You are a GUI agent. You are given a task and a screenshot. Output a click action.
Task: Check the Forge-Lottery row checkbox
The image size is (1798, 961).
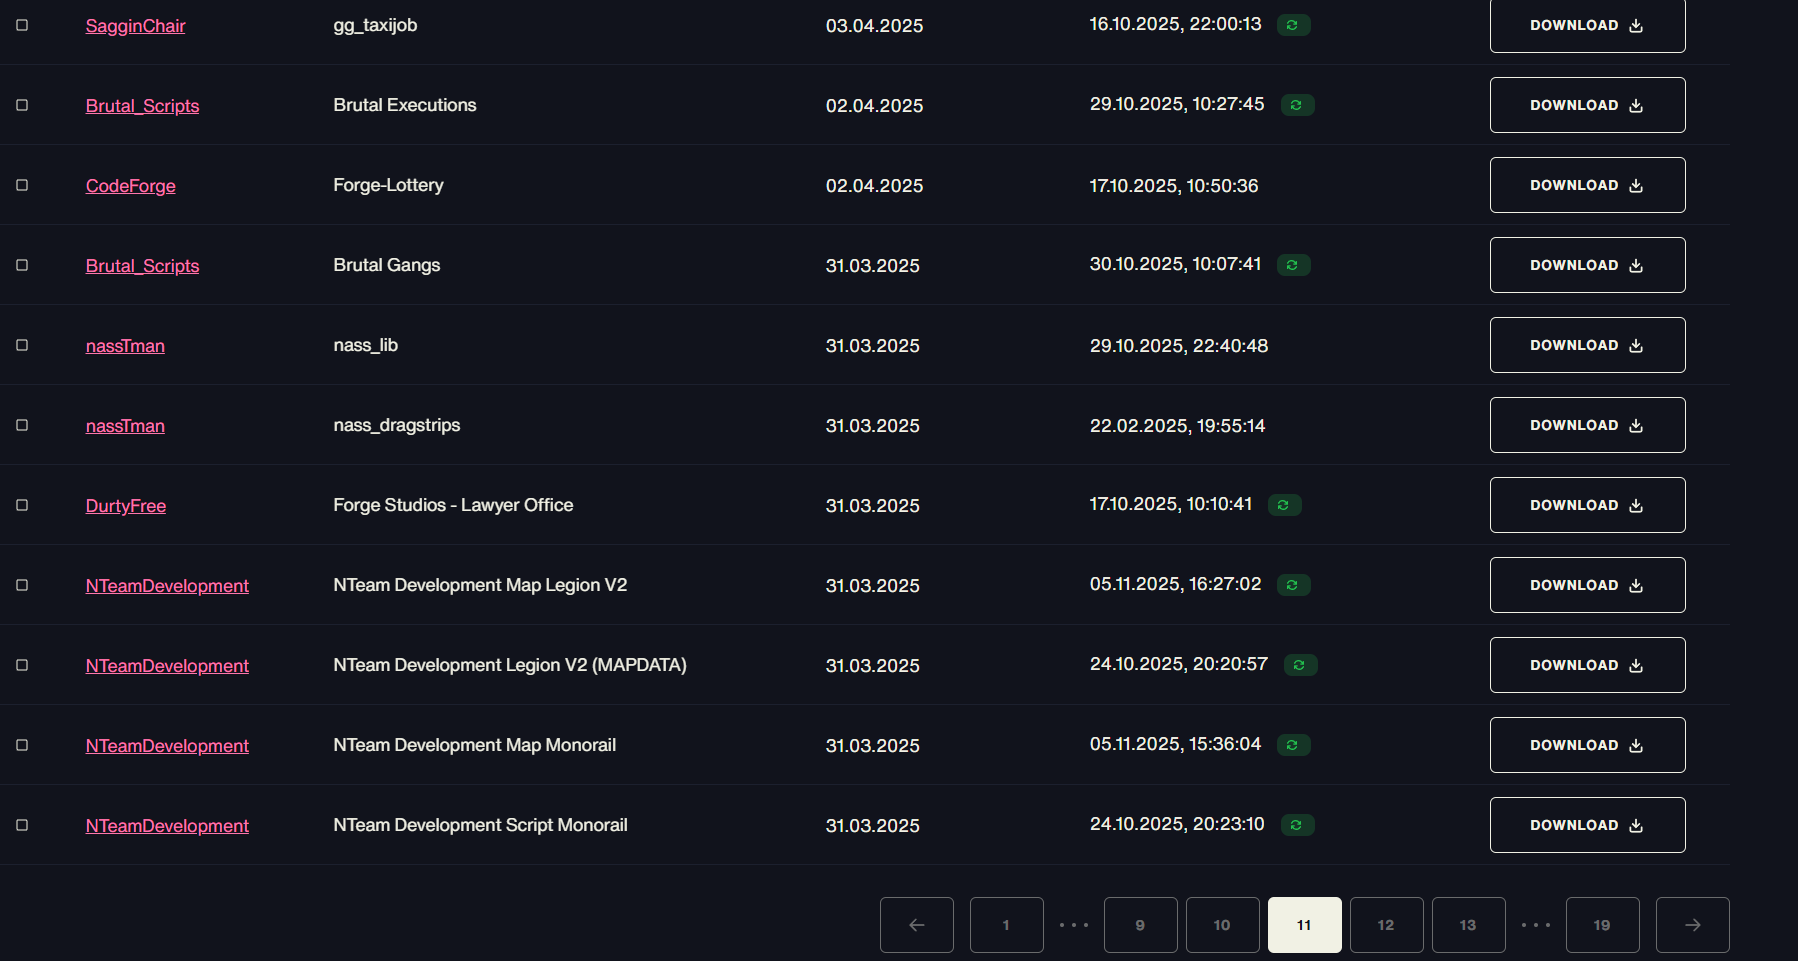point(22,185)
